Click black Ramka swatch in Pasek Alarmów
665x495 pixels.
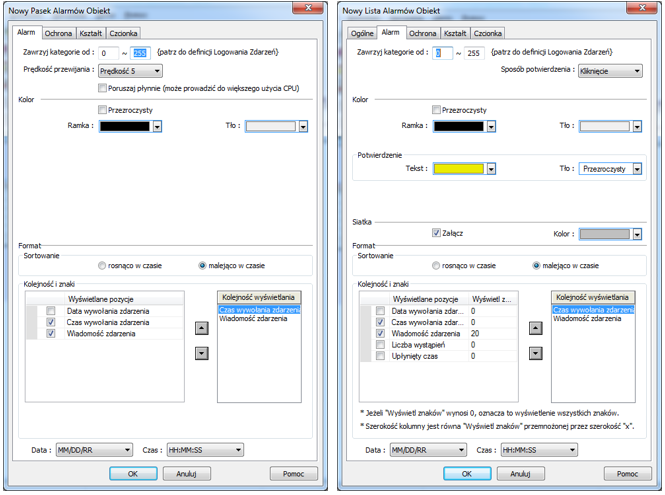[x=125, y=126]
